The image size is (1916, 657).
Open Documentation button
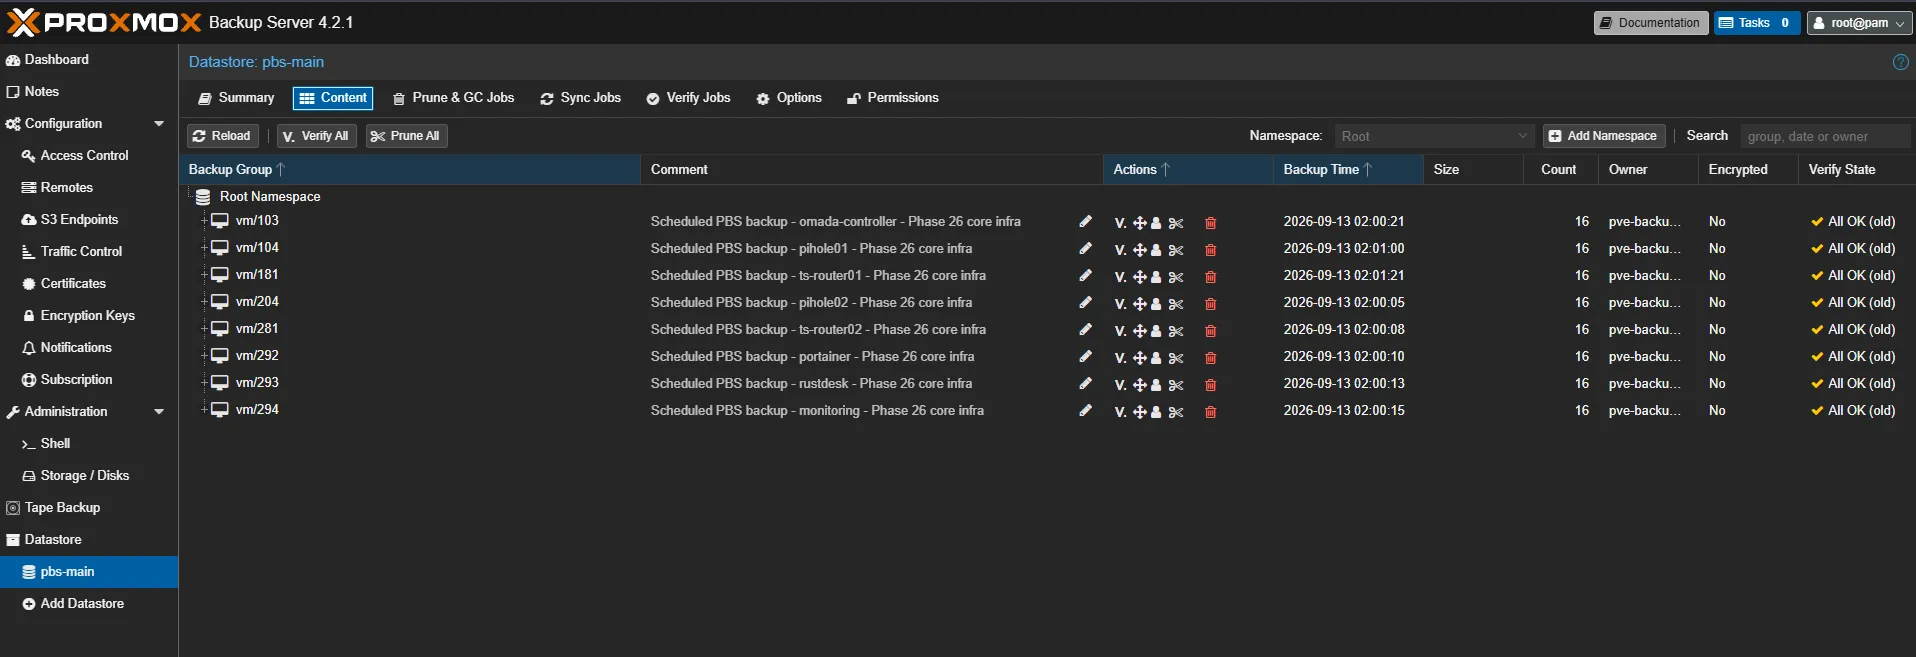[1650, 23]
